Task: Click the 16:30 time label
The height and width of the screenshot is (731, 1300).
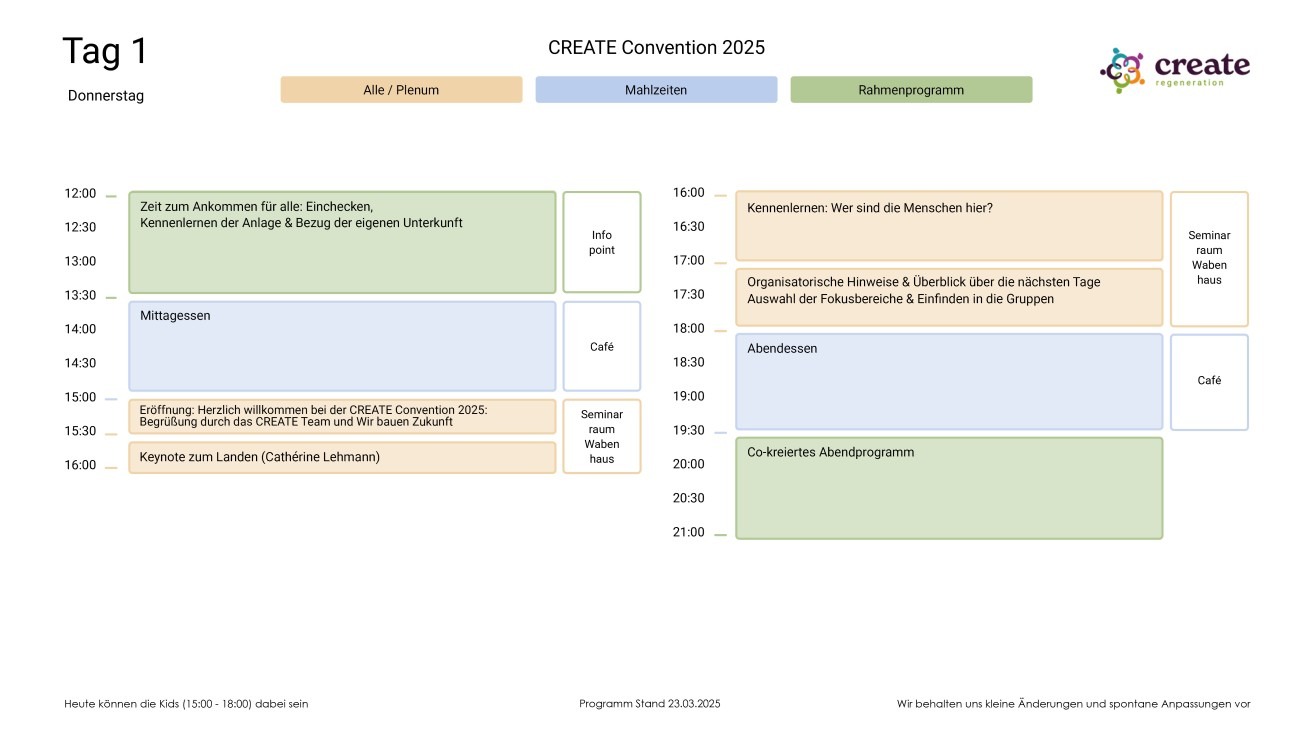Action: (688, 226)
